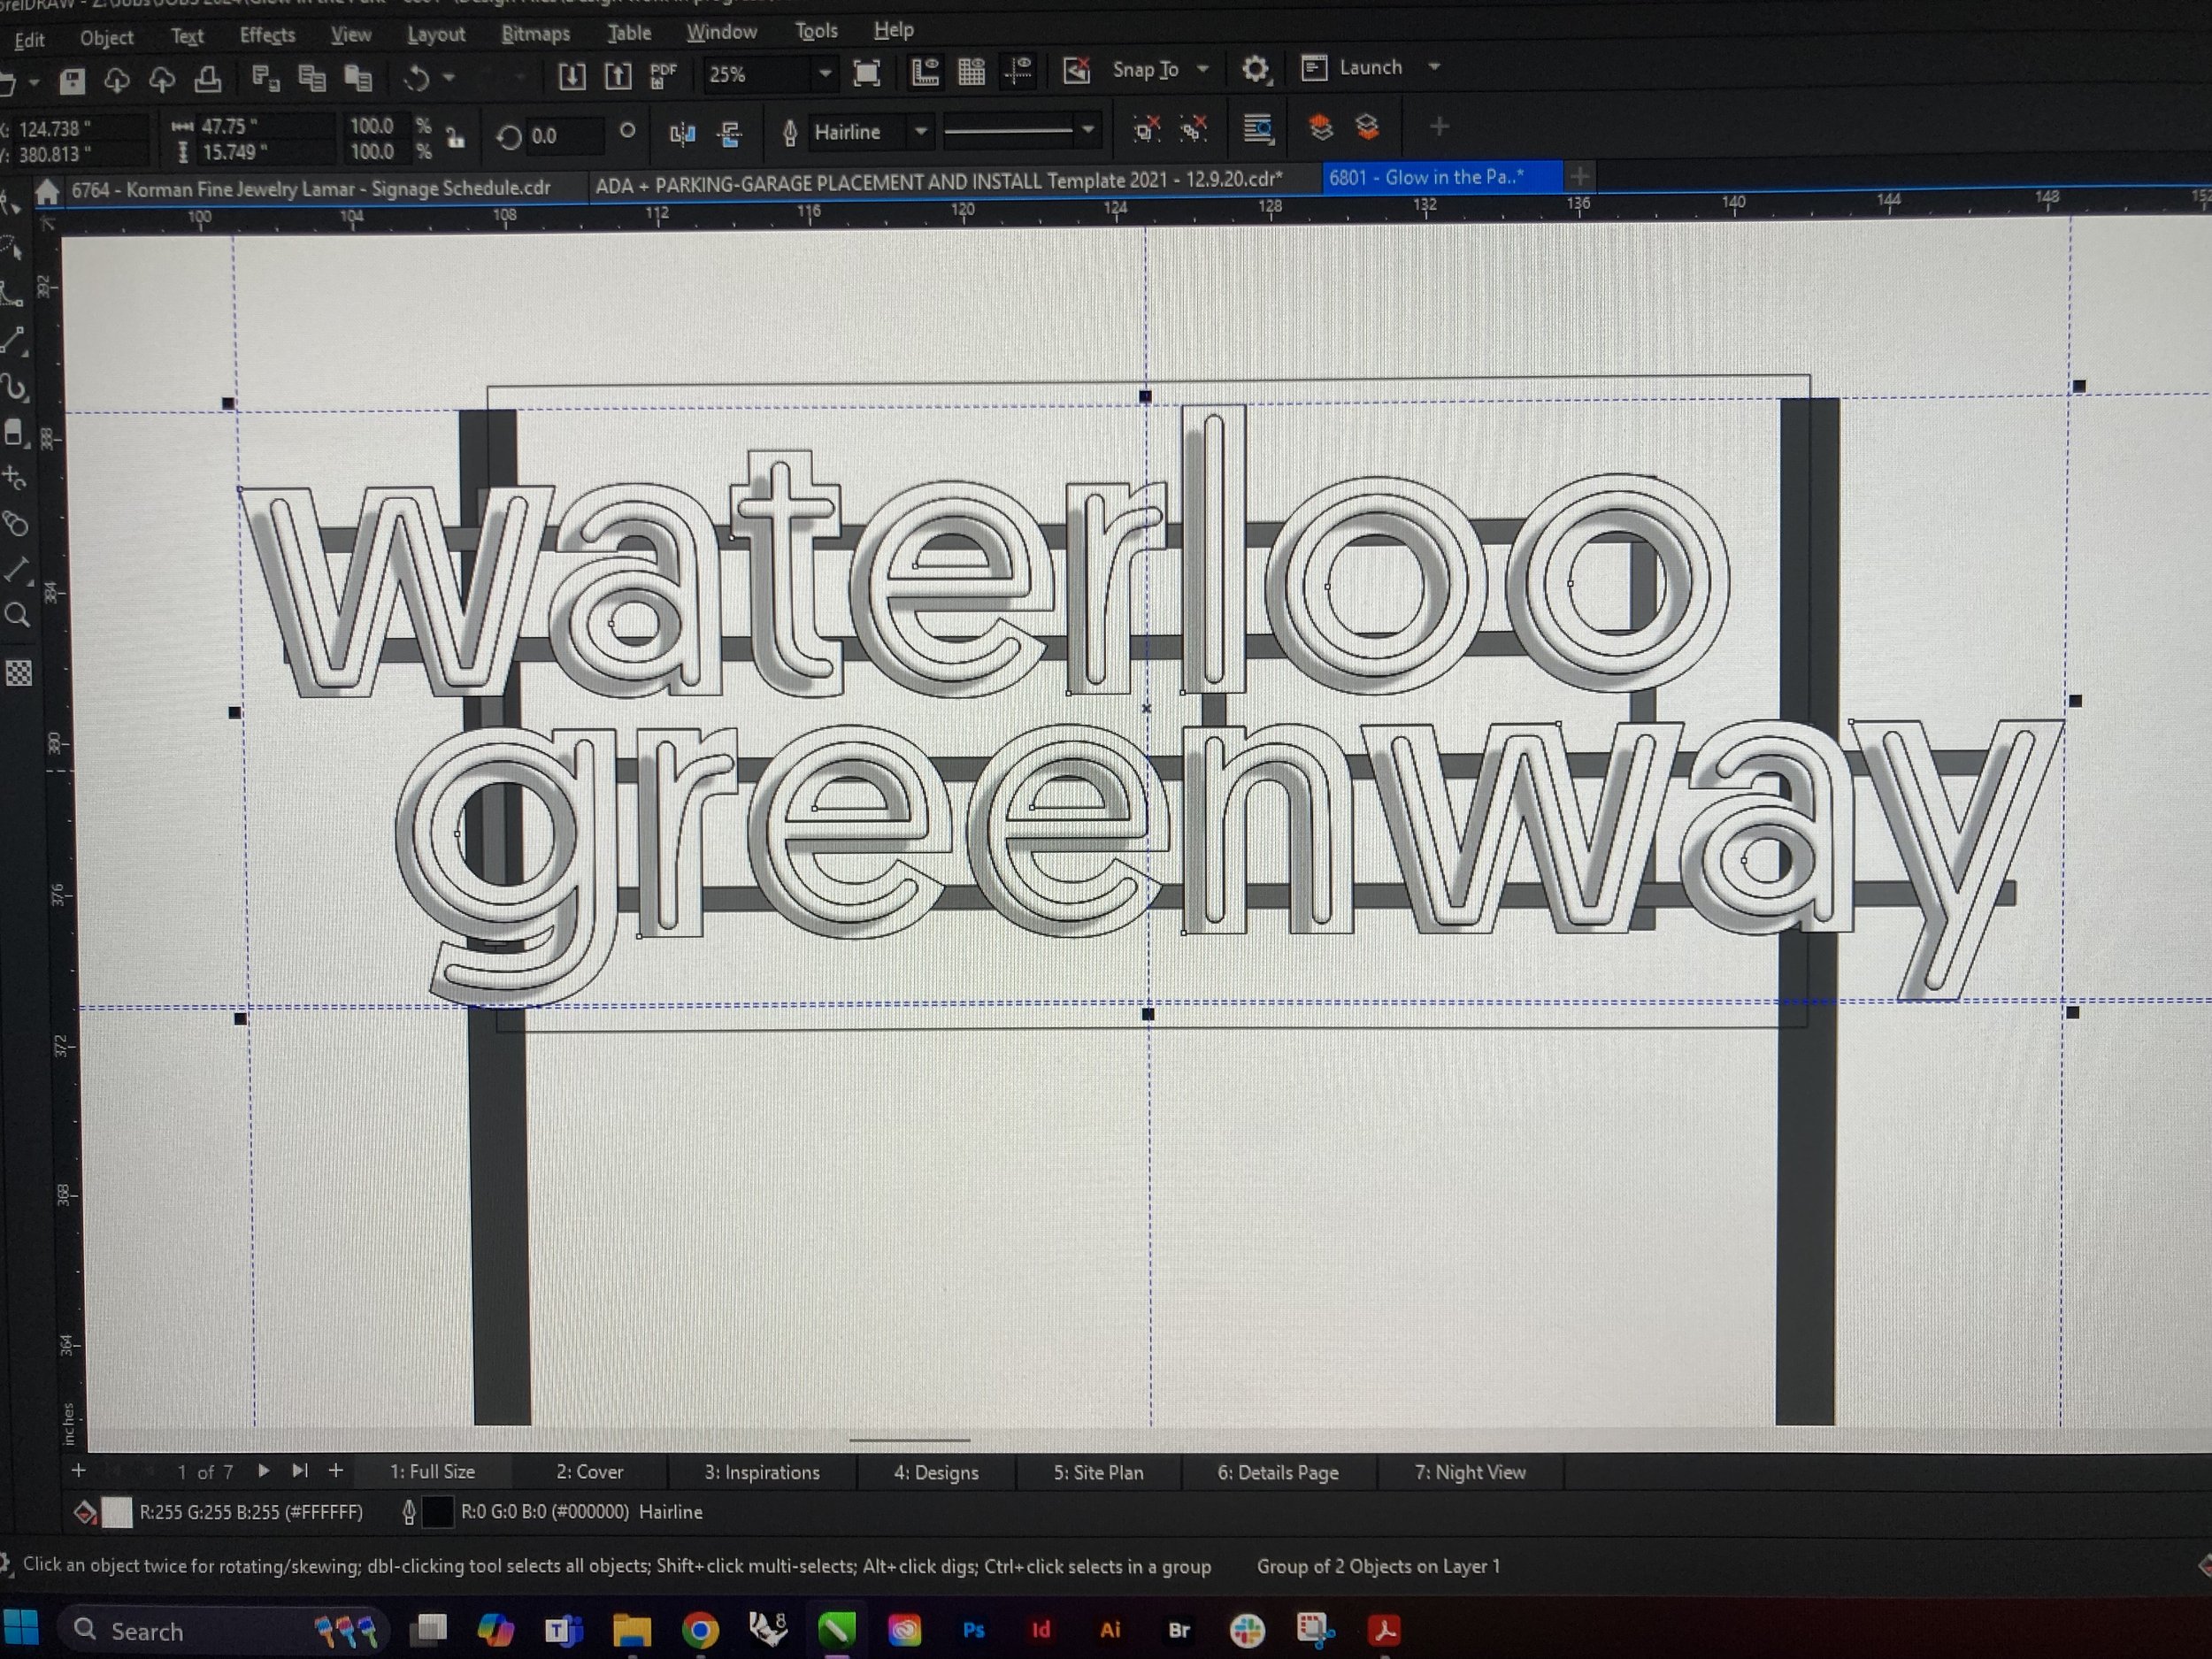The image size is (2212, 1659).
Task: Click the Wrap text icon
Action: click(x=1258, y=128)
